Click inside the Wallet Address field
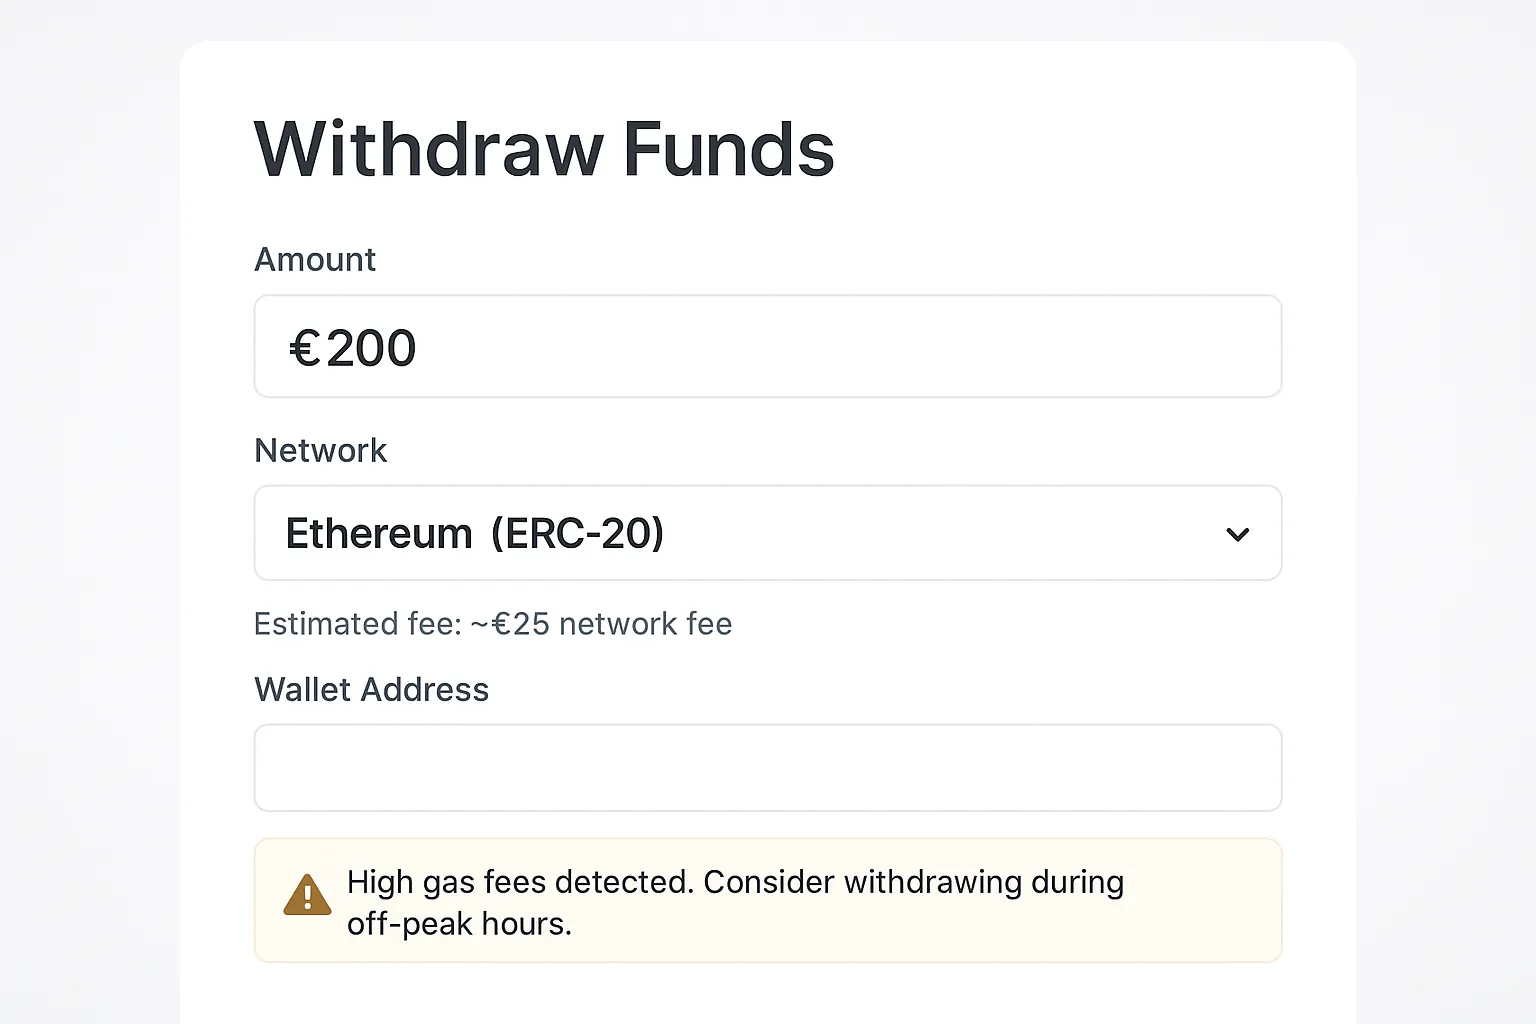The width and height of the screenshot is (1536, 1024). click(768, 768)
